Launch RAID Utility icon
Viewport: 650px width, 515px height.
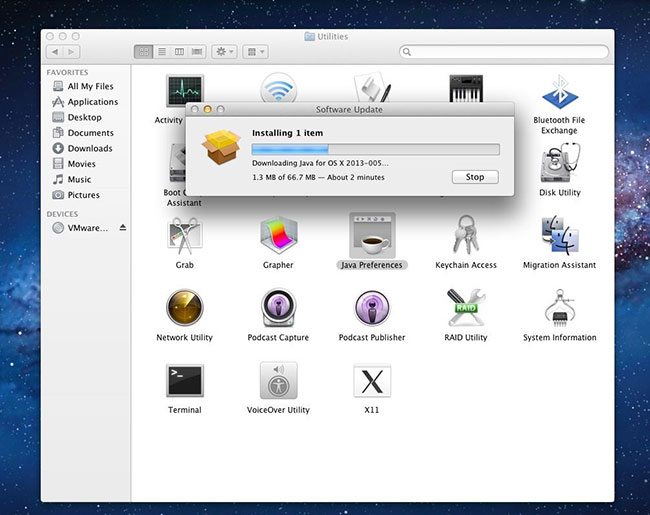tap(466, 307)
